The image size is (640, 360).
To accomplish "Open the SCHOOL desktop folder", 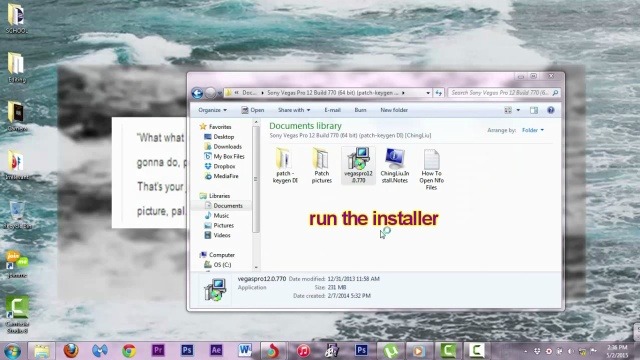I will point(16,18).
